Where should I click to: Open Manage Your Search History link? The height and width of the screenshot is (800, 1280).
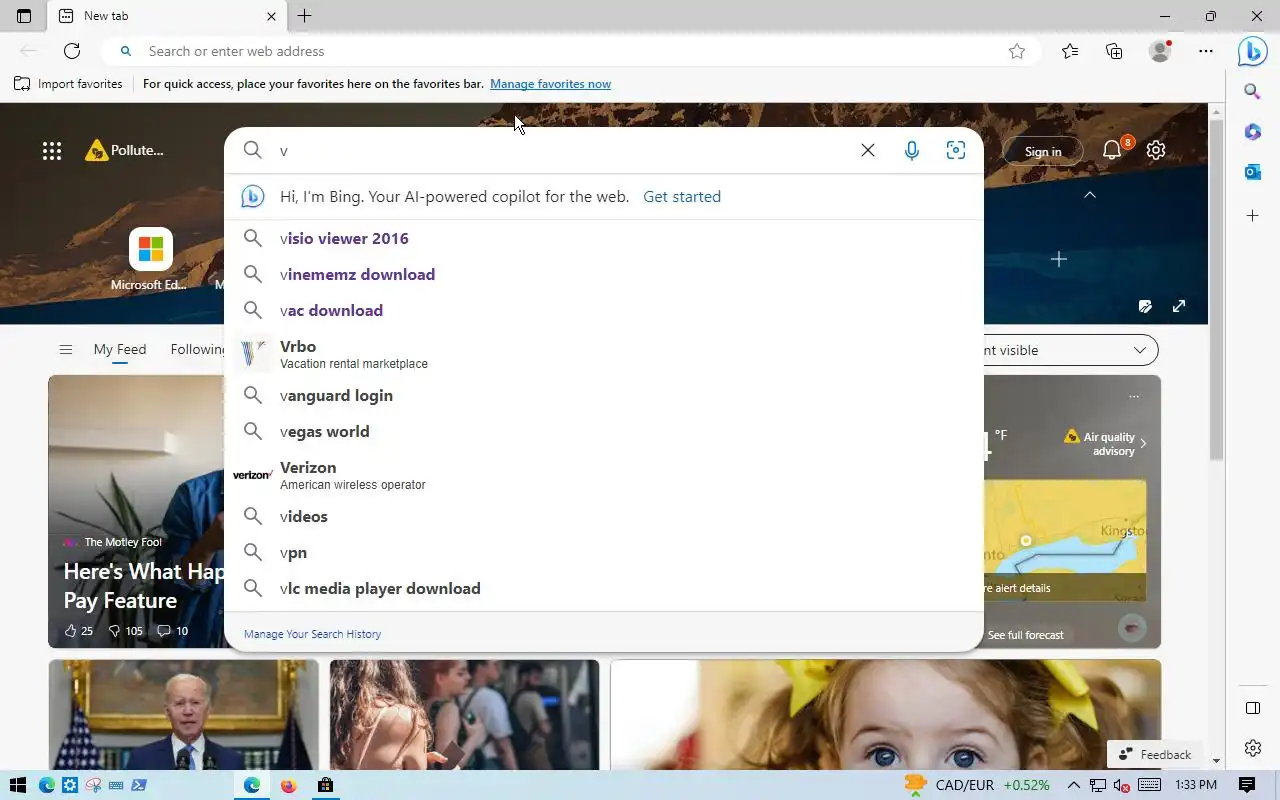(312, 634)
